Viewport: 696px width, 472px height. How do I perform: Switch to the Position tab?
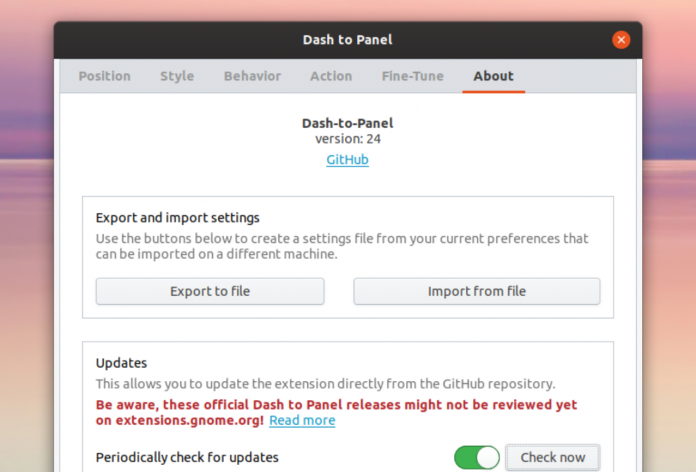(x=104, y=76)
